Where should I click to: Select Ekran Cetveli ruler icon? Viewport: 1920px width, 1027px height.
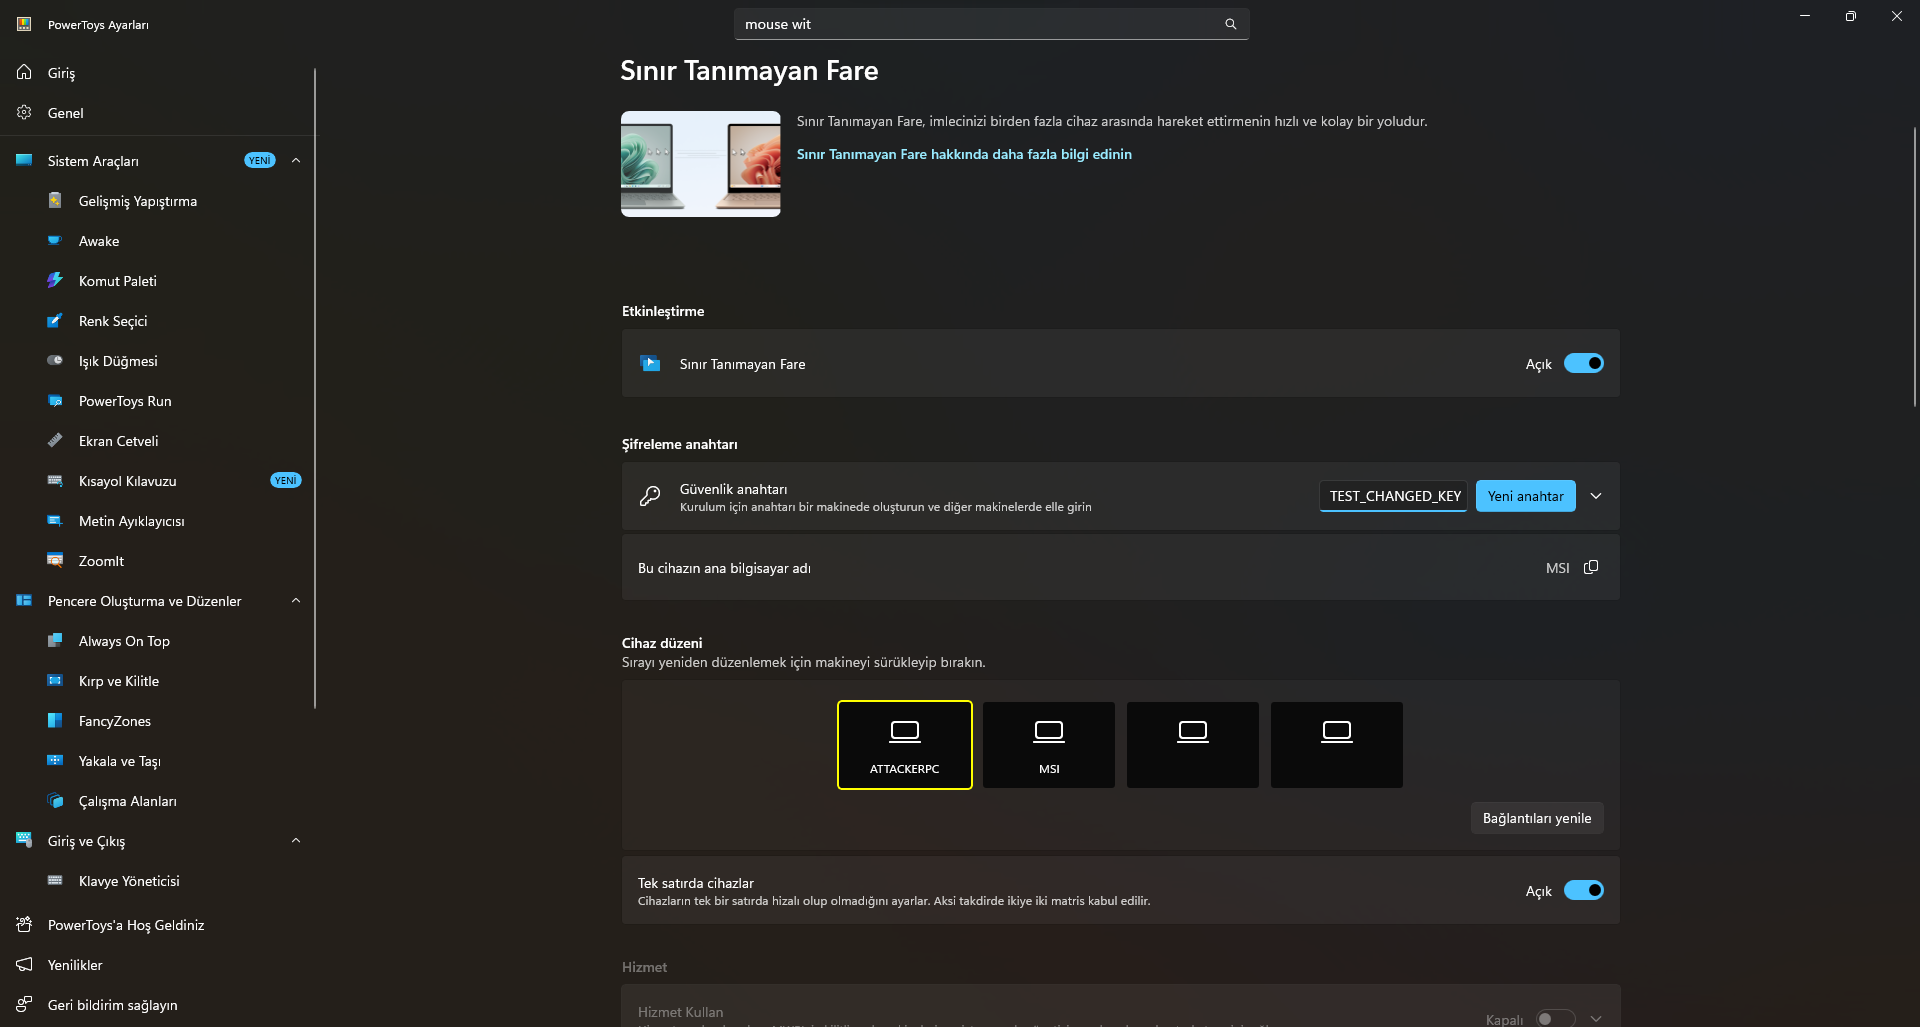[55, 440]
